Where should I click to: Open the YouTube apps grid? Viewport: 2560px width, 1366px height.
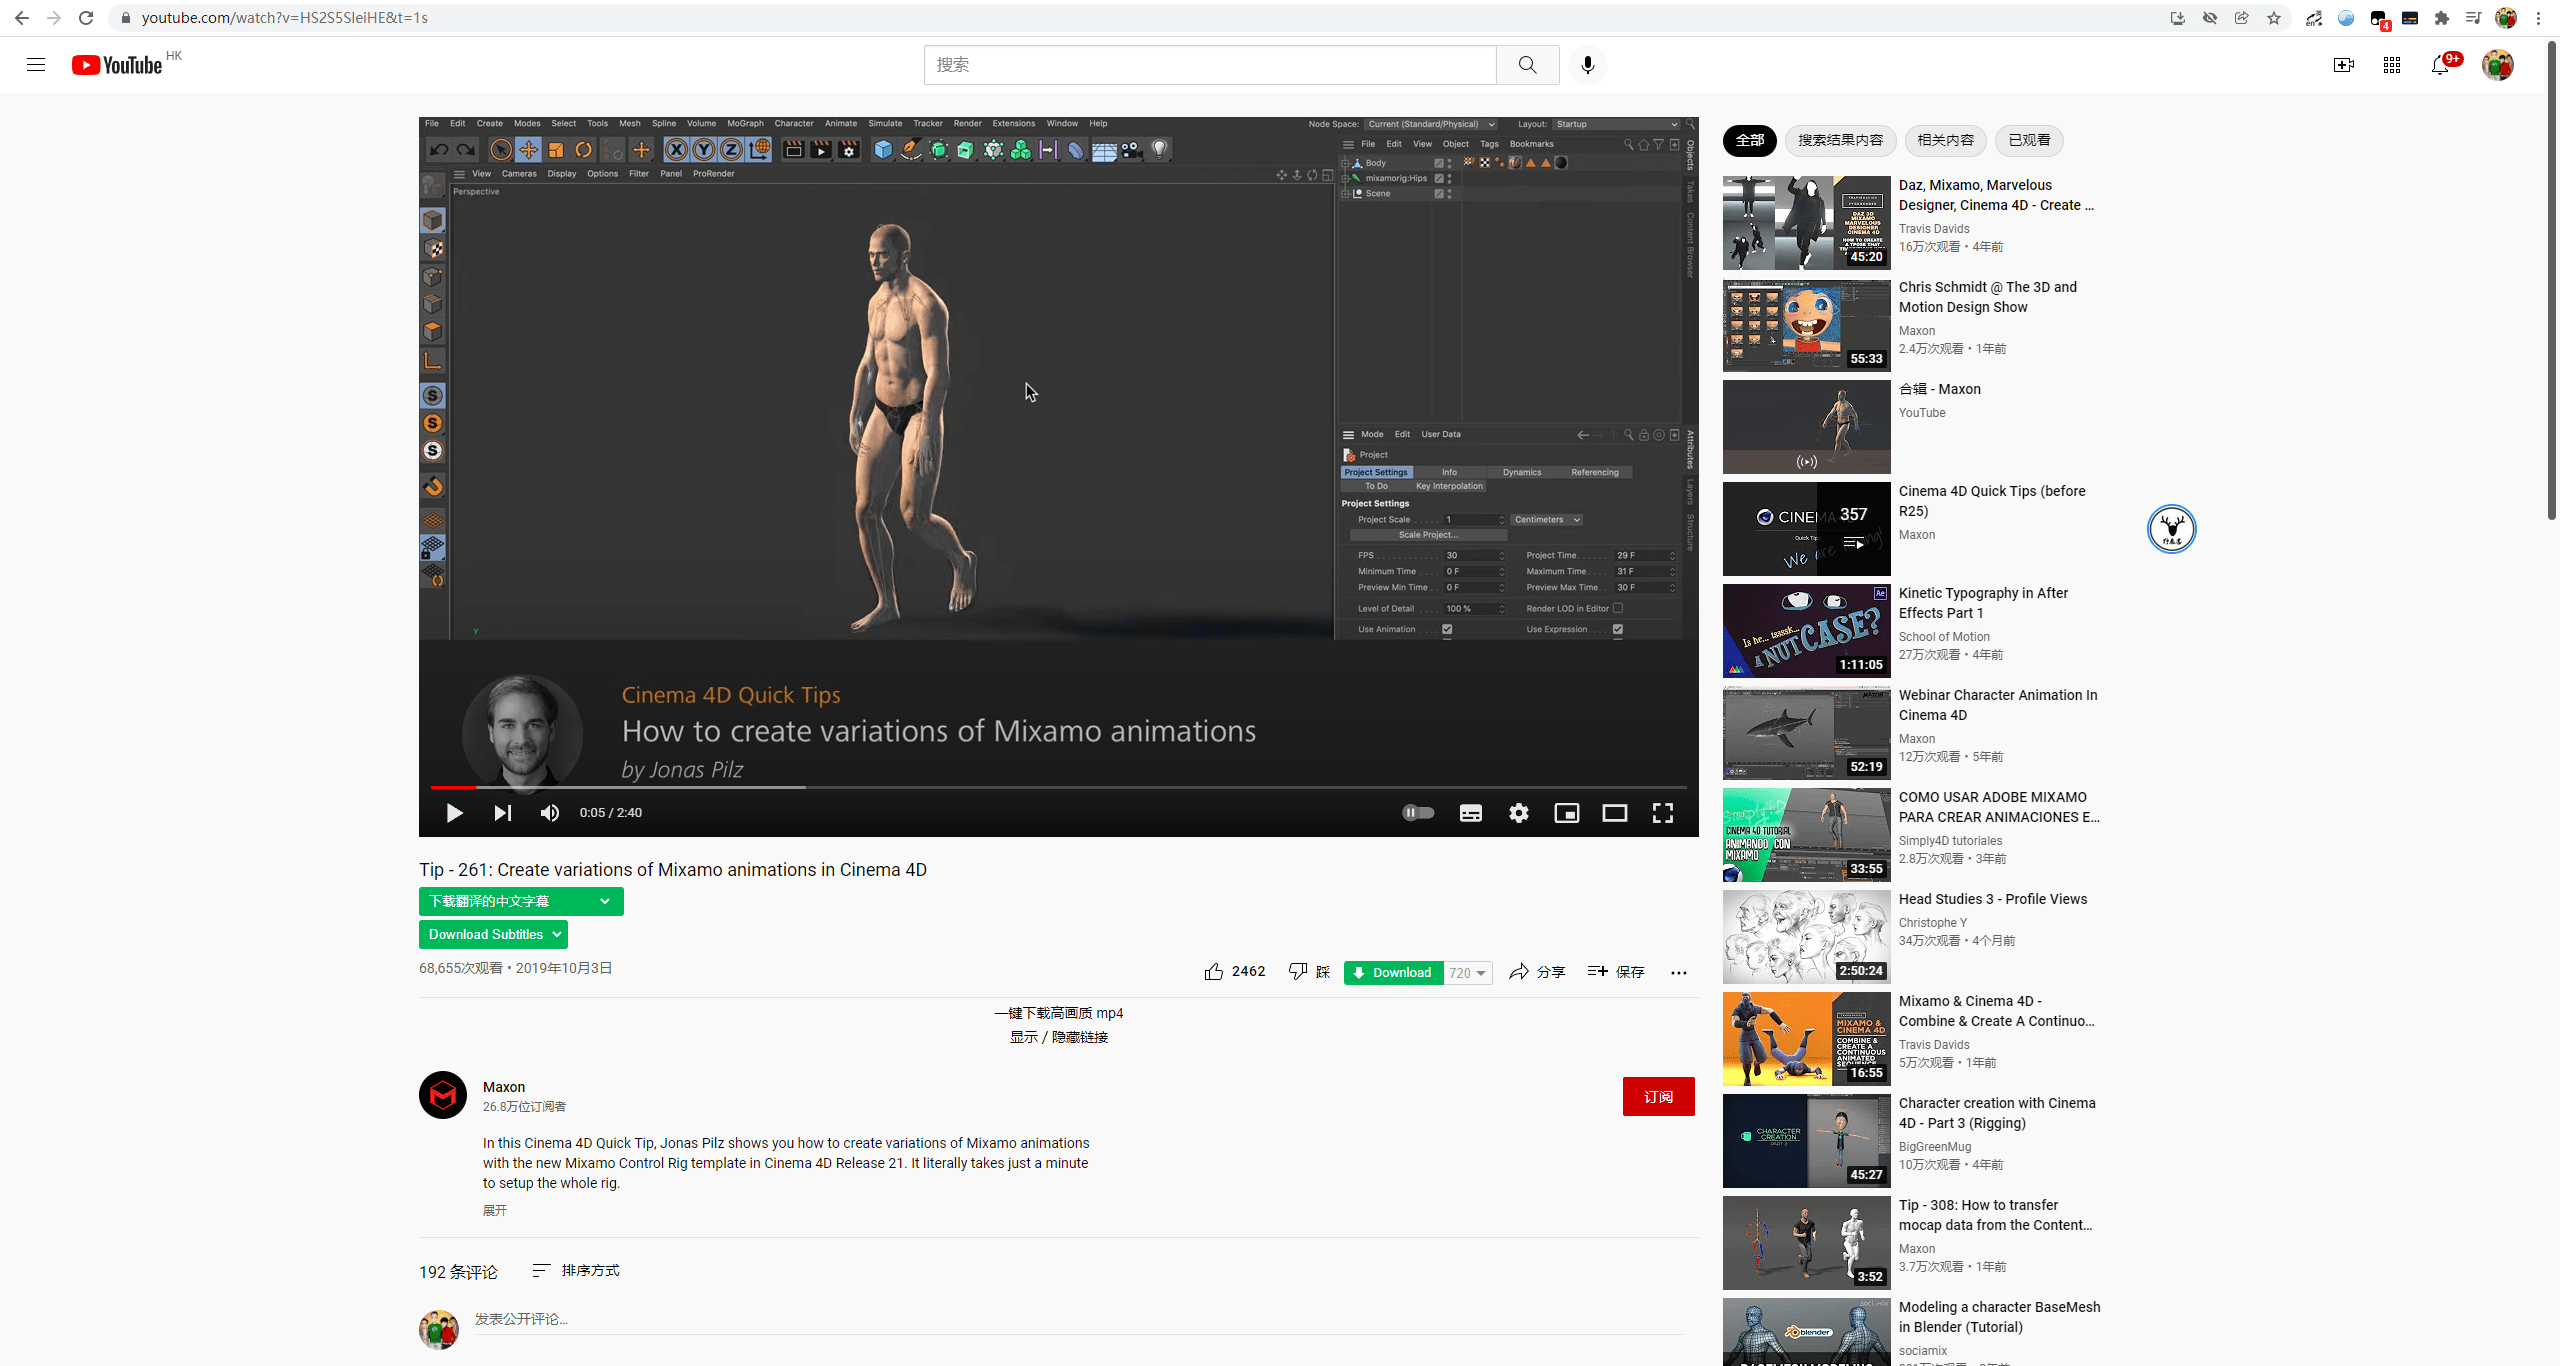(x=2391, y=64)
